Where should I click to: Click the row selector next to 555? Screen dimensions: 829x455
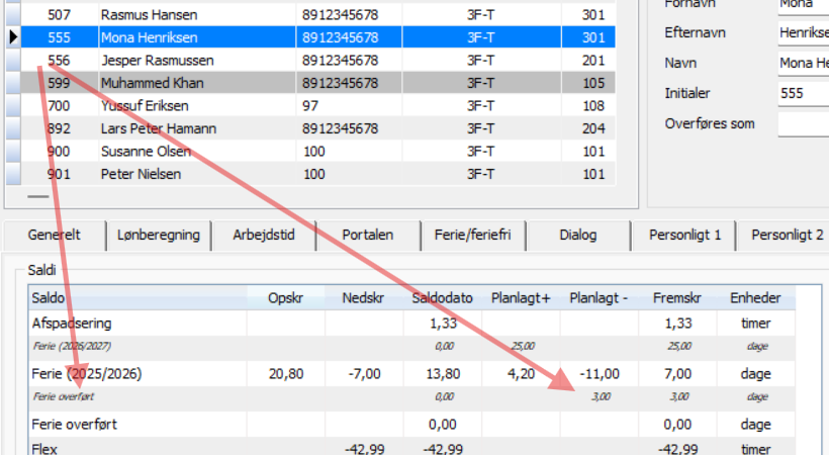[x=13, y=38]
